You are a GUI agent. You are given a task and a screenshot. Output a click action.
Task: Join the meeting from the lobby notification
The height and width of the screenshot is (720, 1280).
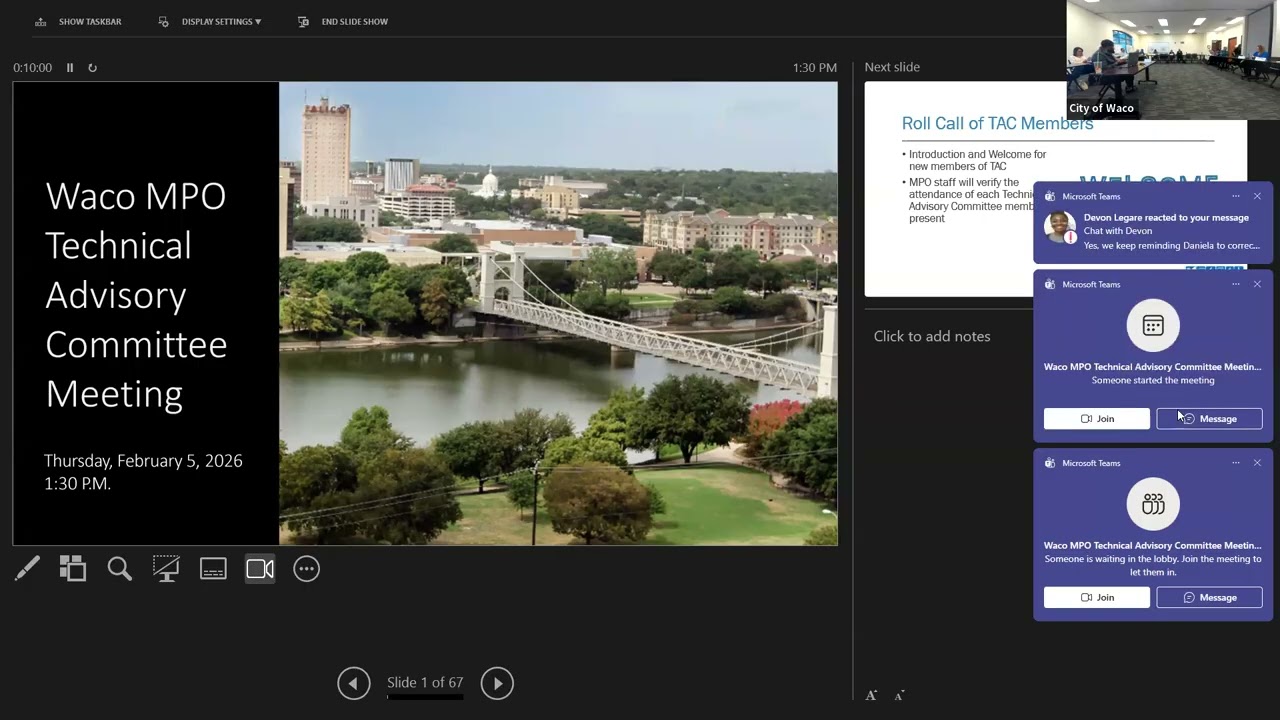(x=1097, y=597)
